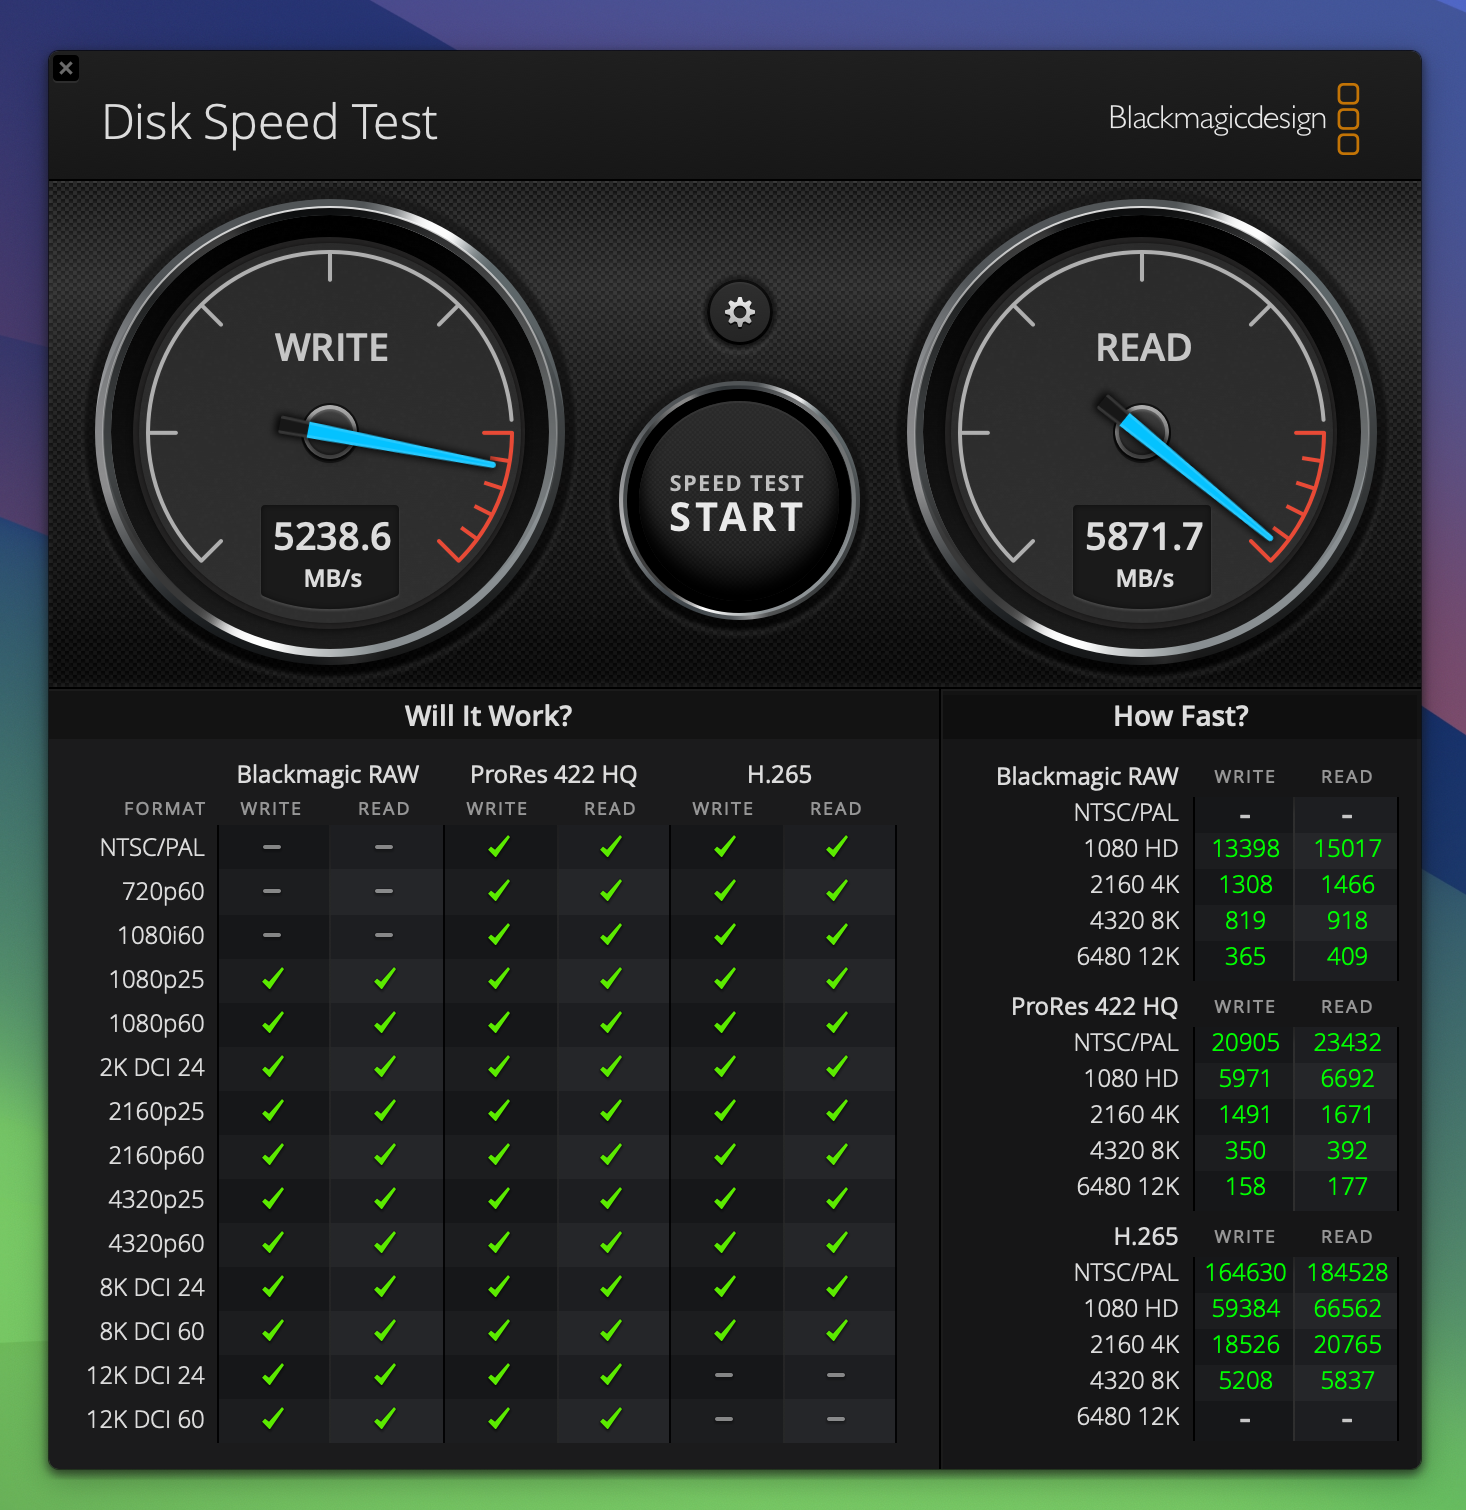Click the 4320p25 format row label

156,1199
